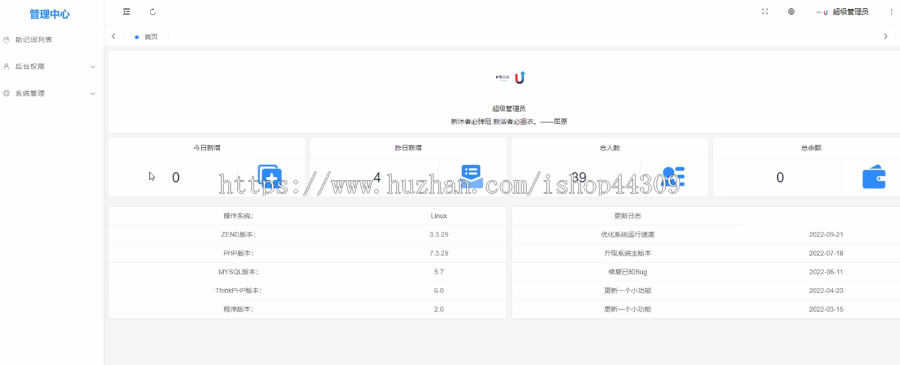This screenshot has height=365, width=900.
Task: Click the 2022-09-21 log date
Action: [x=826, y=235]
